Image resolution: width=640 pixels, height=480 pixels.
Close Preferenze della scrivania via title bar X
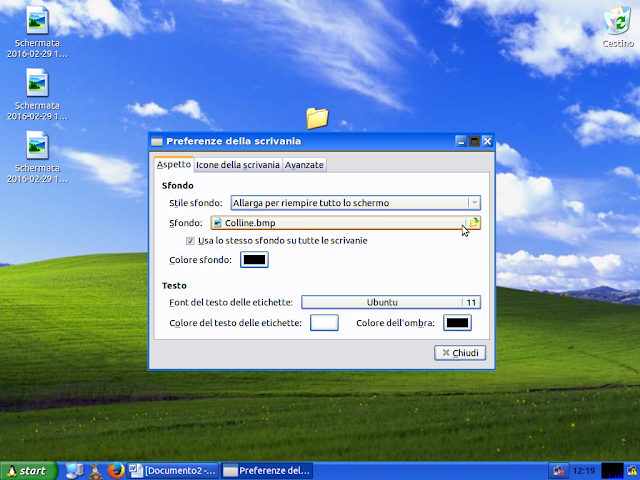tap(487, 142)
